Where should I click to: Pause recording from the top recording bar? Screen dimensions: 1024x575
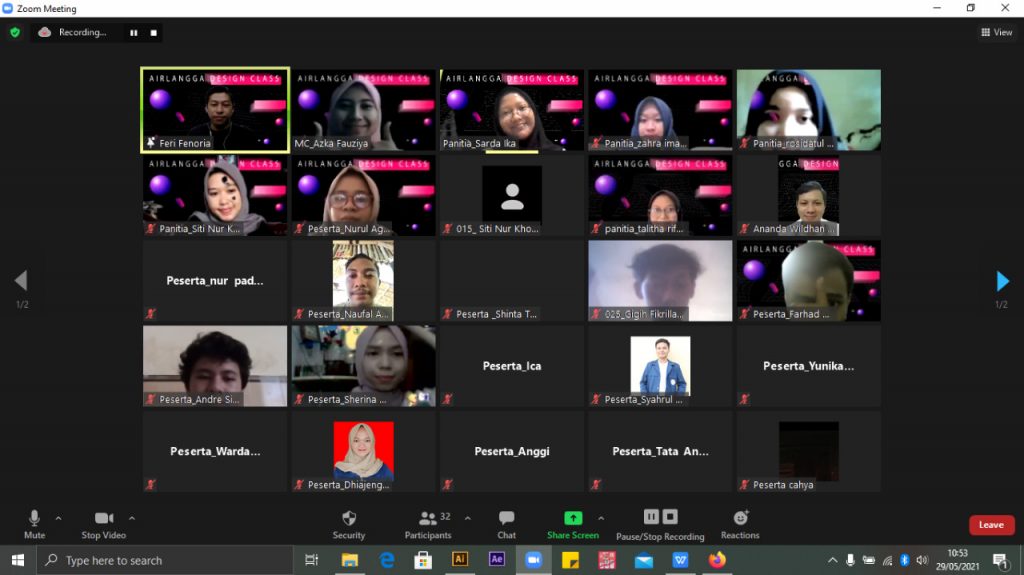(133, 32)
